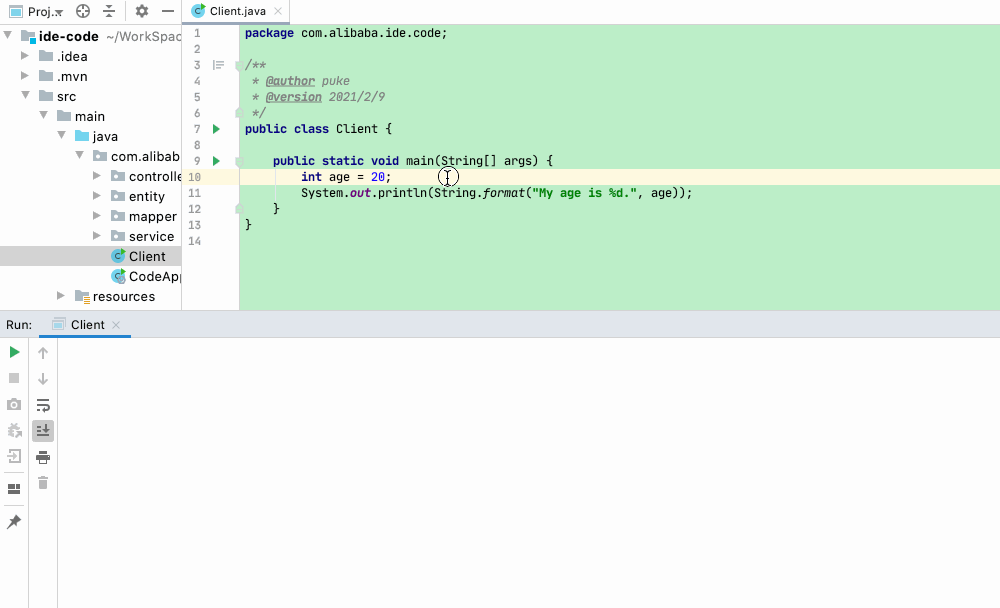
Task: Expand the .mvn folder
Action: (x=25, y=75)
